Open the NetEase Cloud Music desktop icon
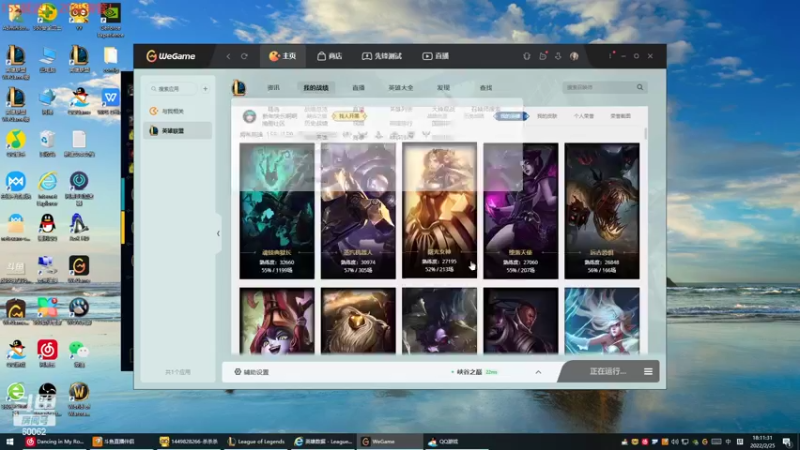Screen dimensions: 800x450 coord(47,354)
